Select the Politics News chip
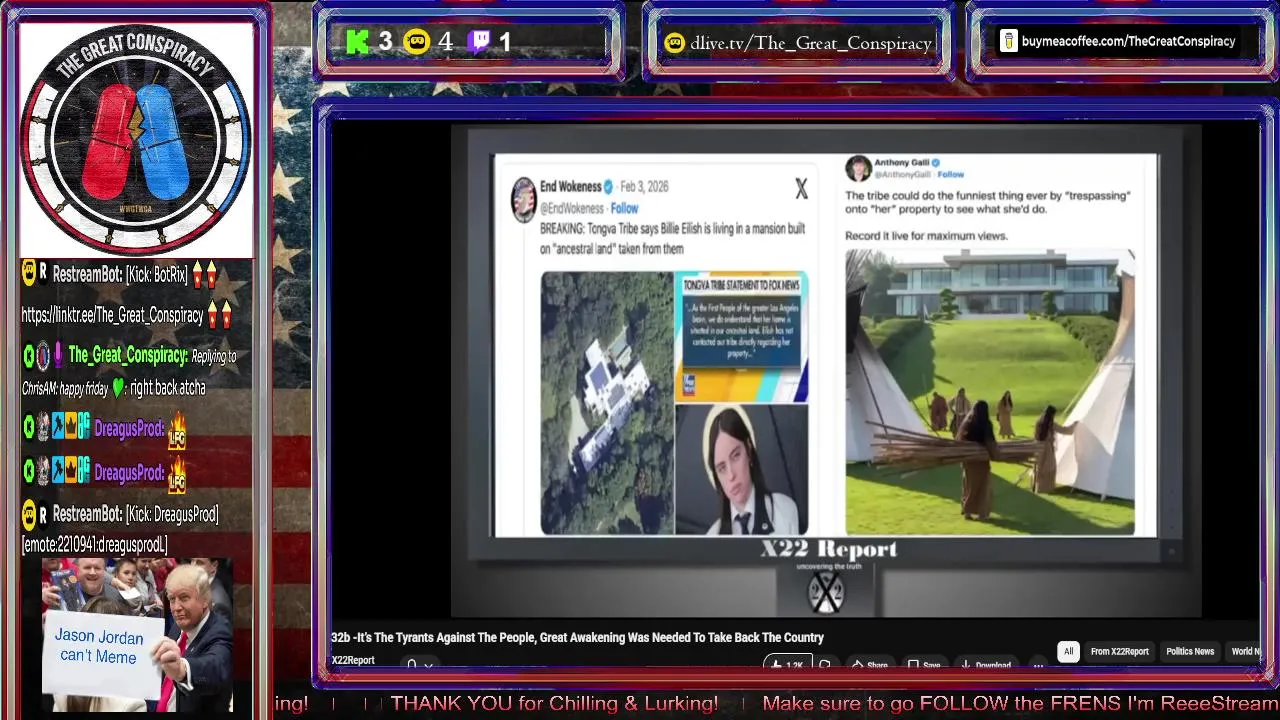The image size is (1280, 720). (1190, 651)
